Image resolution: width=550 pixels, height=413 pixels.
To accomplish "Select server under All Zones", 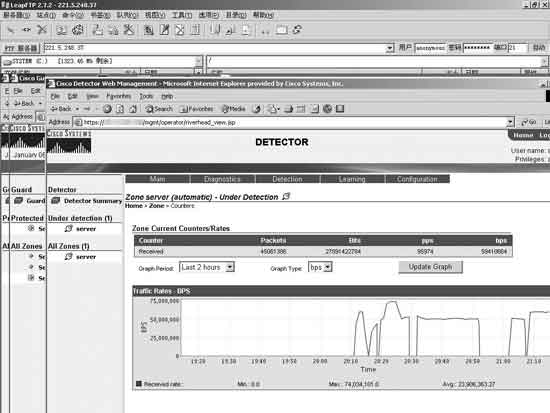I will pos(86,257).
